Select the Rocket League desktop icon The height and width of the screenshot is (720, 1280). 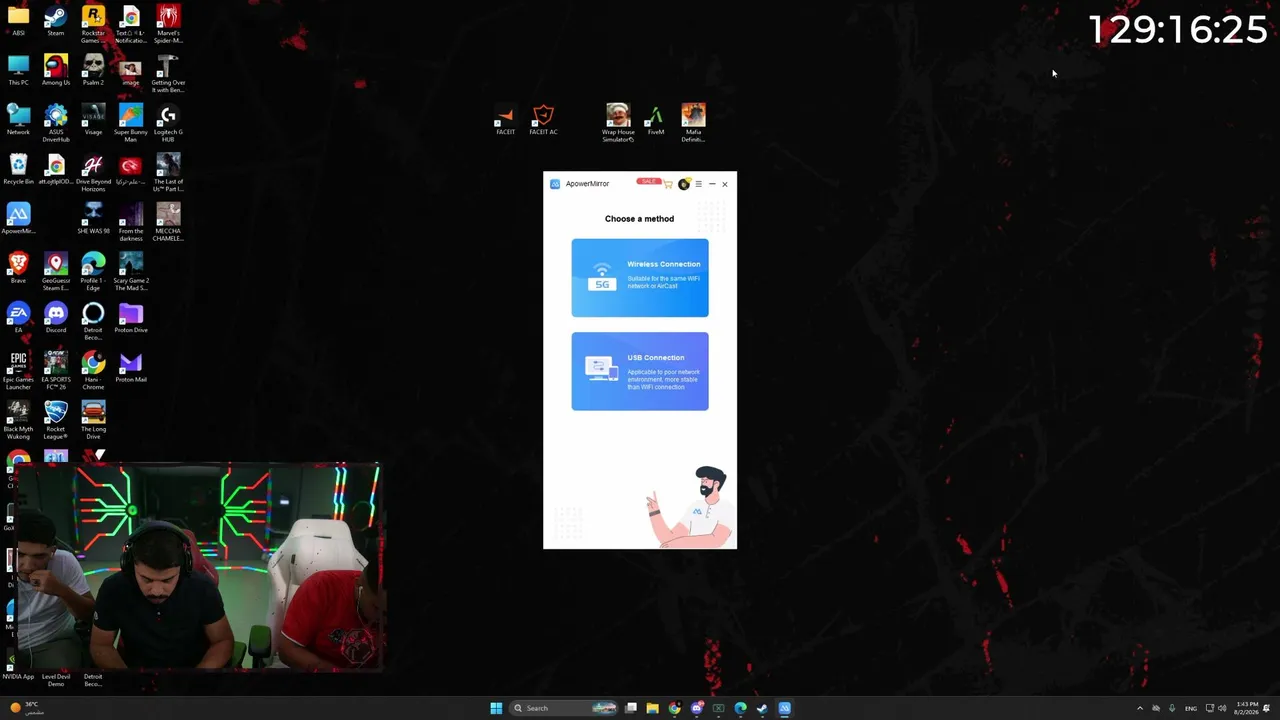click(56, 421)
